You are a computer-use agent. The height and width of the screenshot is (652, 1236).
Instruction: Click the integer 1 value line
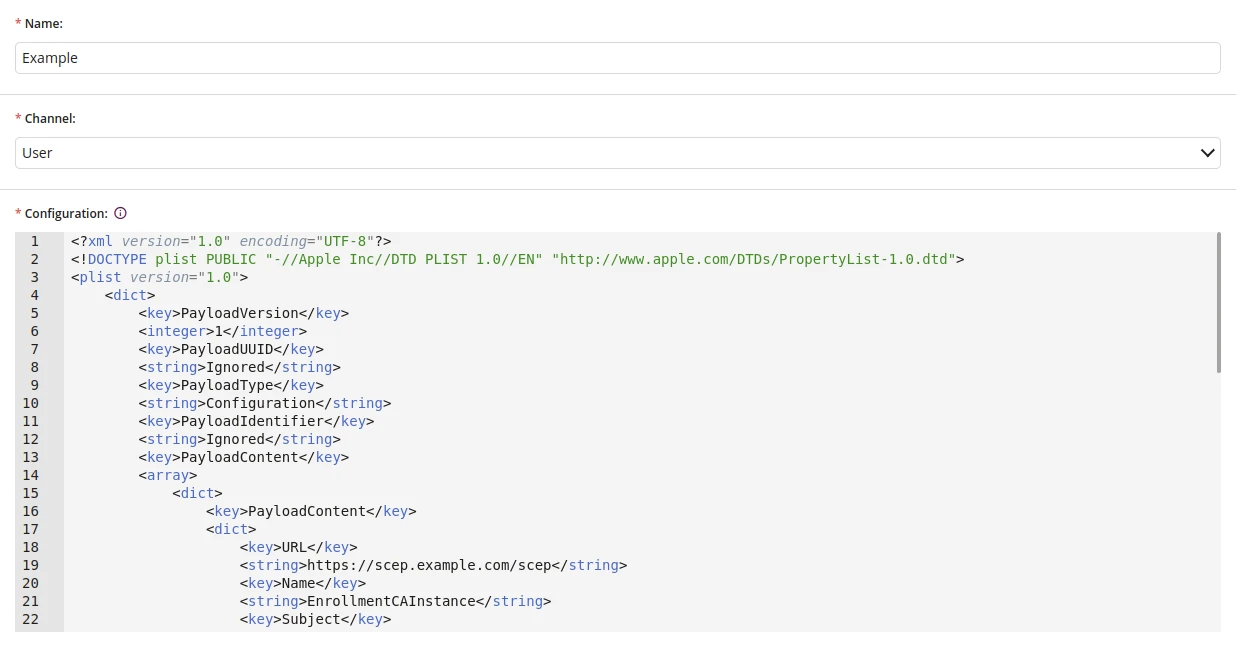223,331
